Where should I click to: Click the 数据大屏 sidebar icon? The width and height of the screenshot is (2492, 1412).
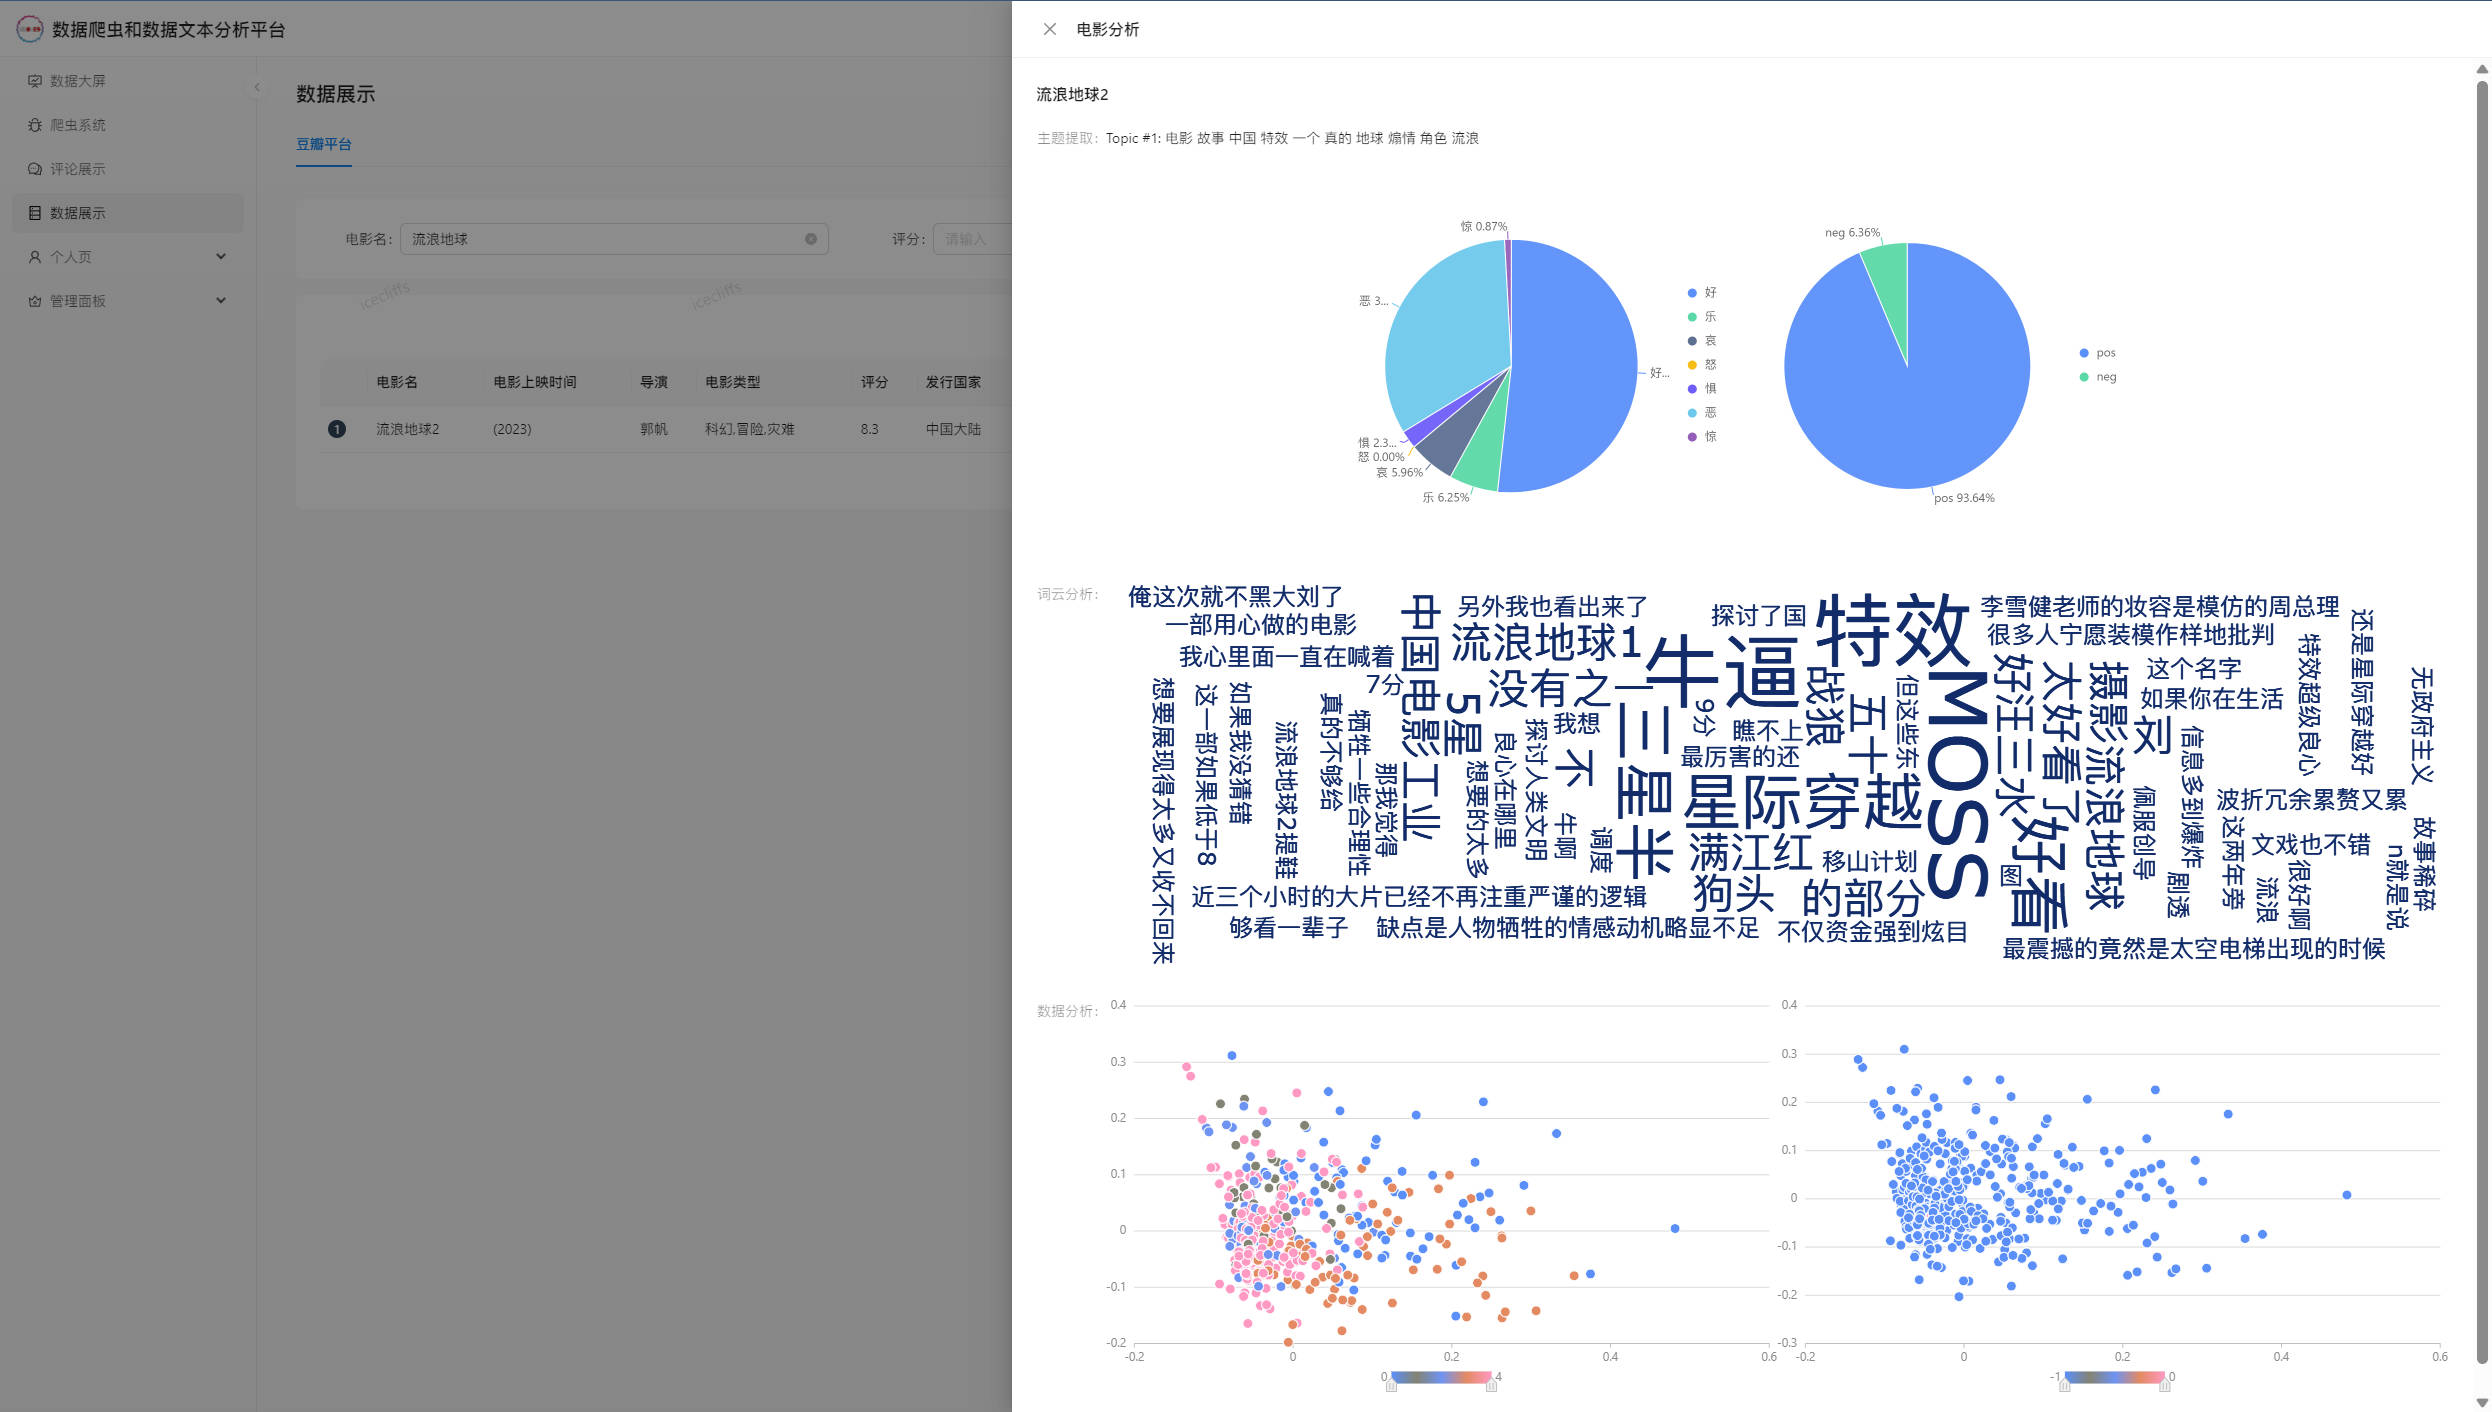(x=35, y=81)
